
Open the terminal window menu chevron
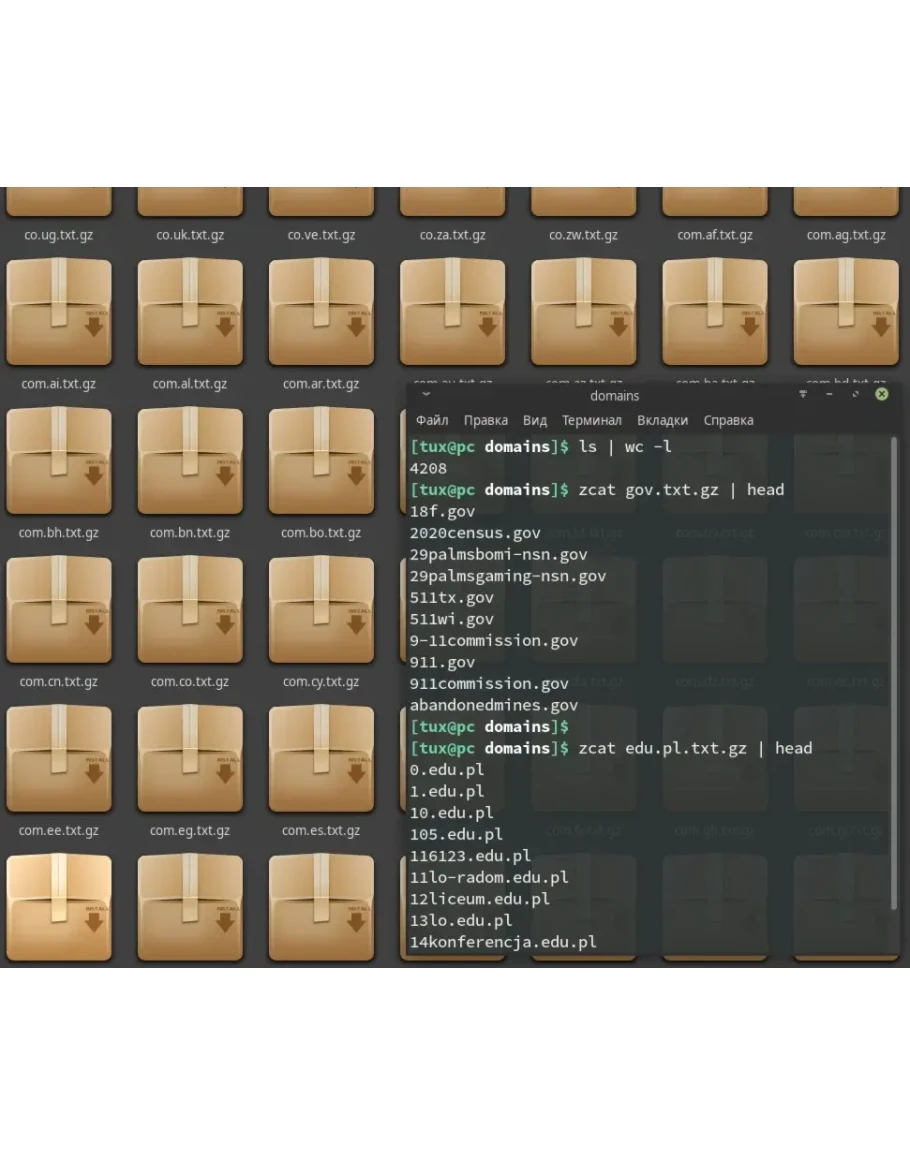(x=427, y=395)
